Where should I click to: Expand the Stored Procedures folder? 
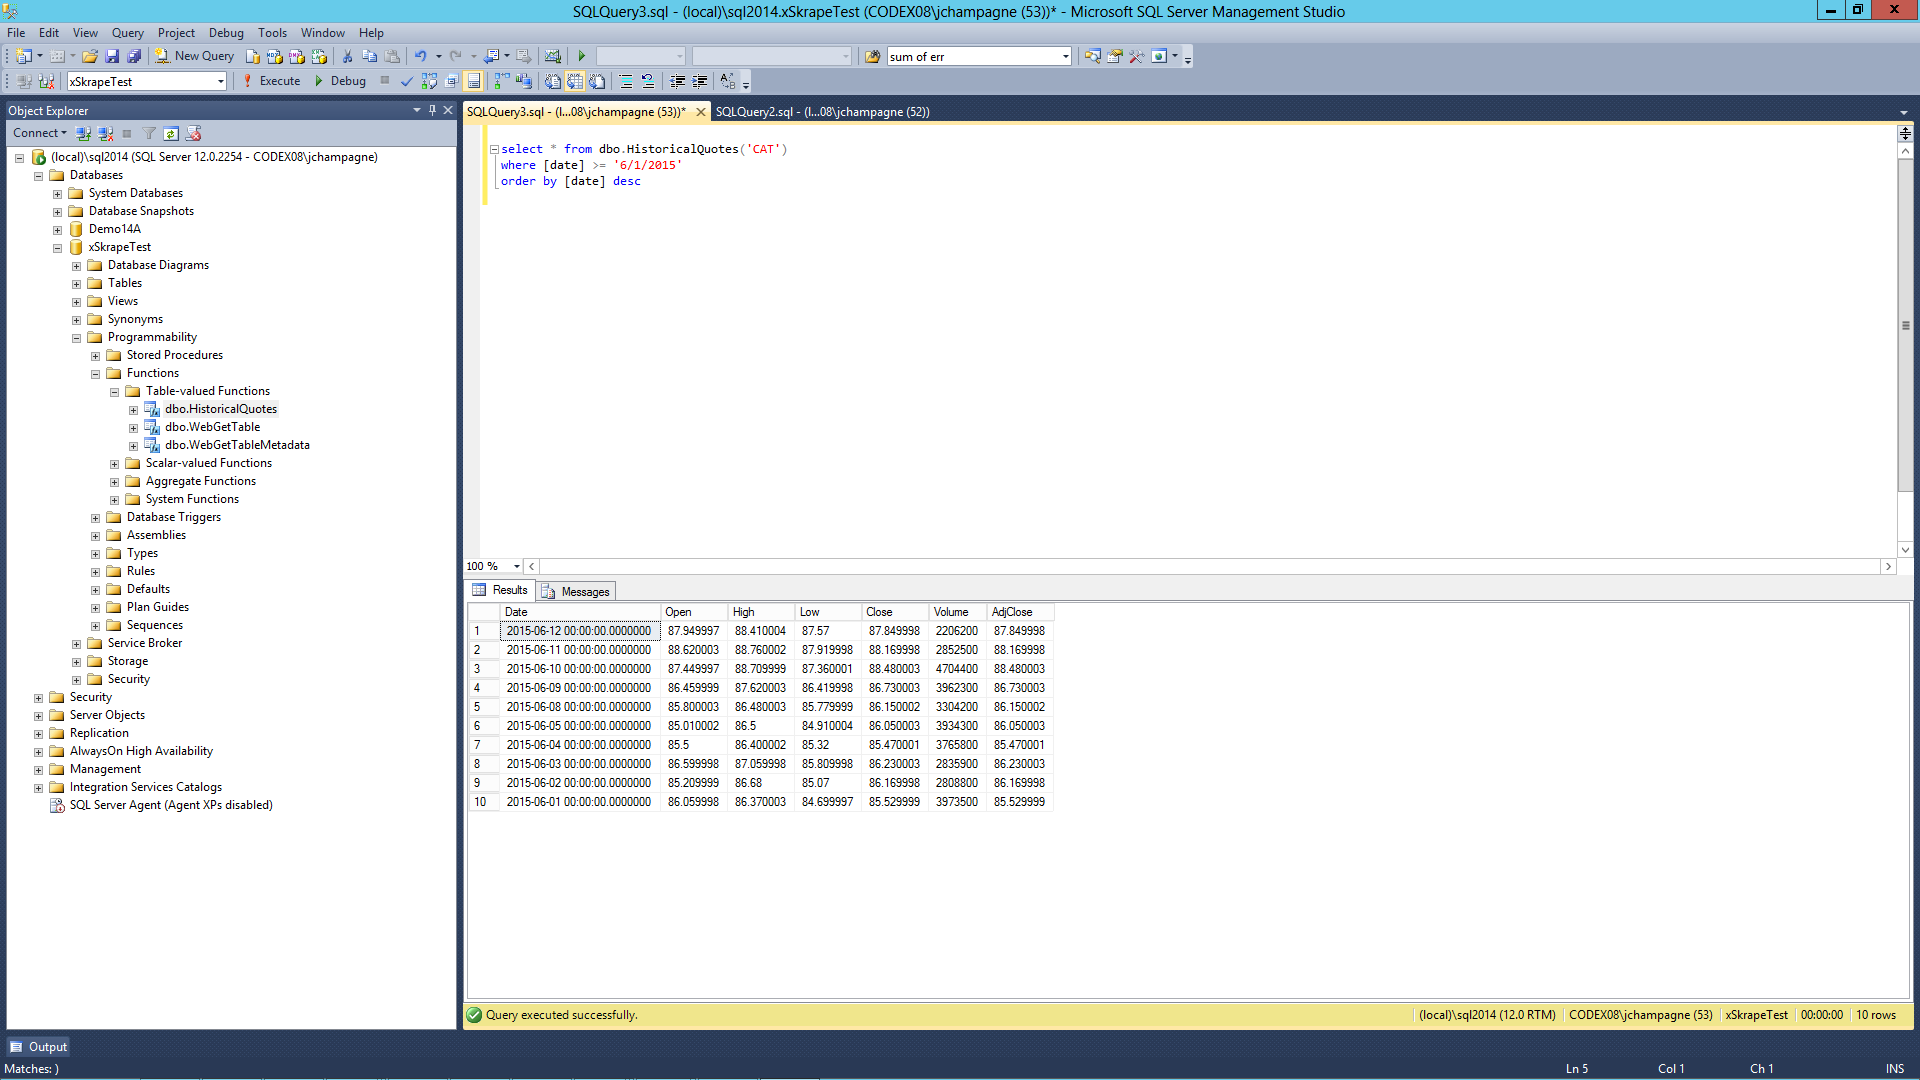pyautogui.click(x=95, y=356)
